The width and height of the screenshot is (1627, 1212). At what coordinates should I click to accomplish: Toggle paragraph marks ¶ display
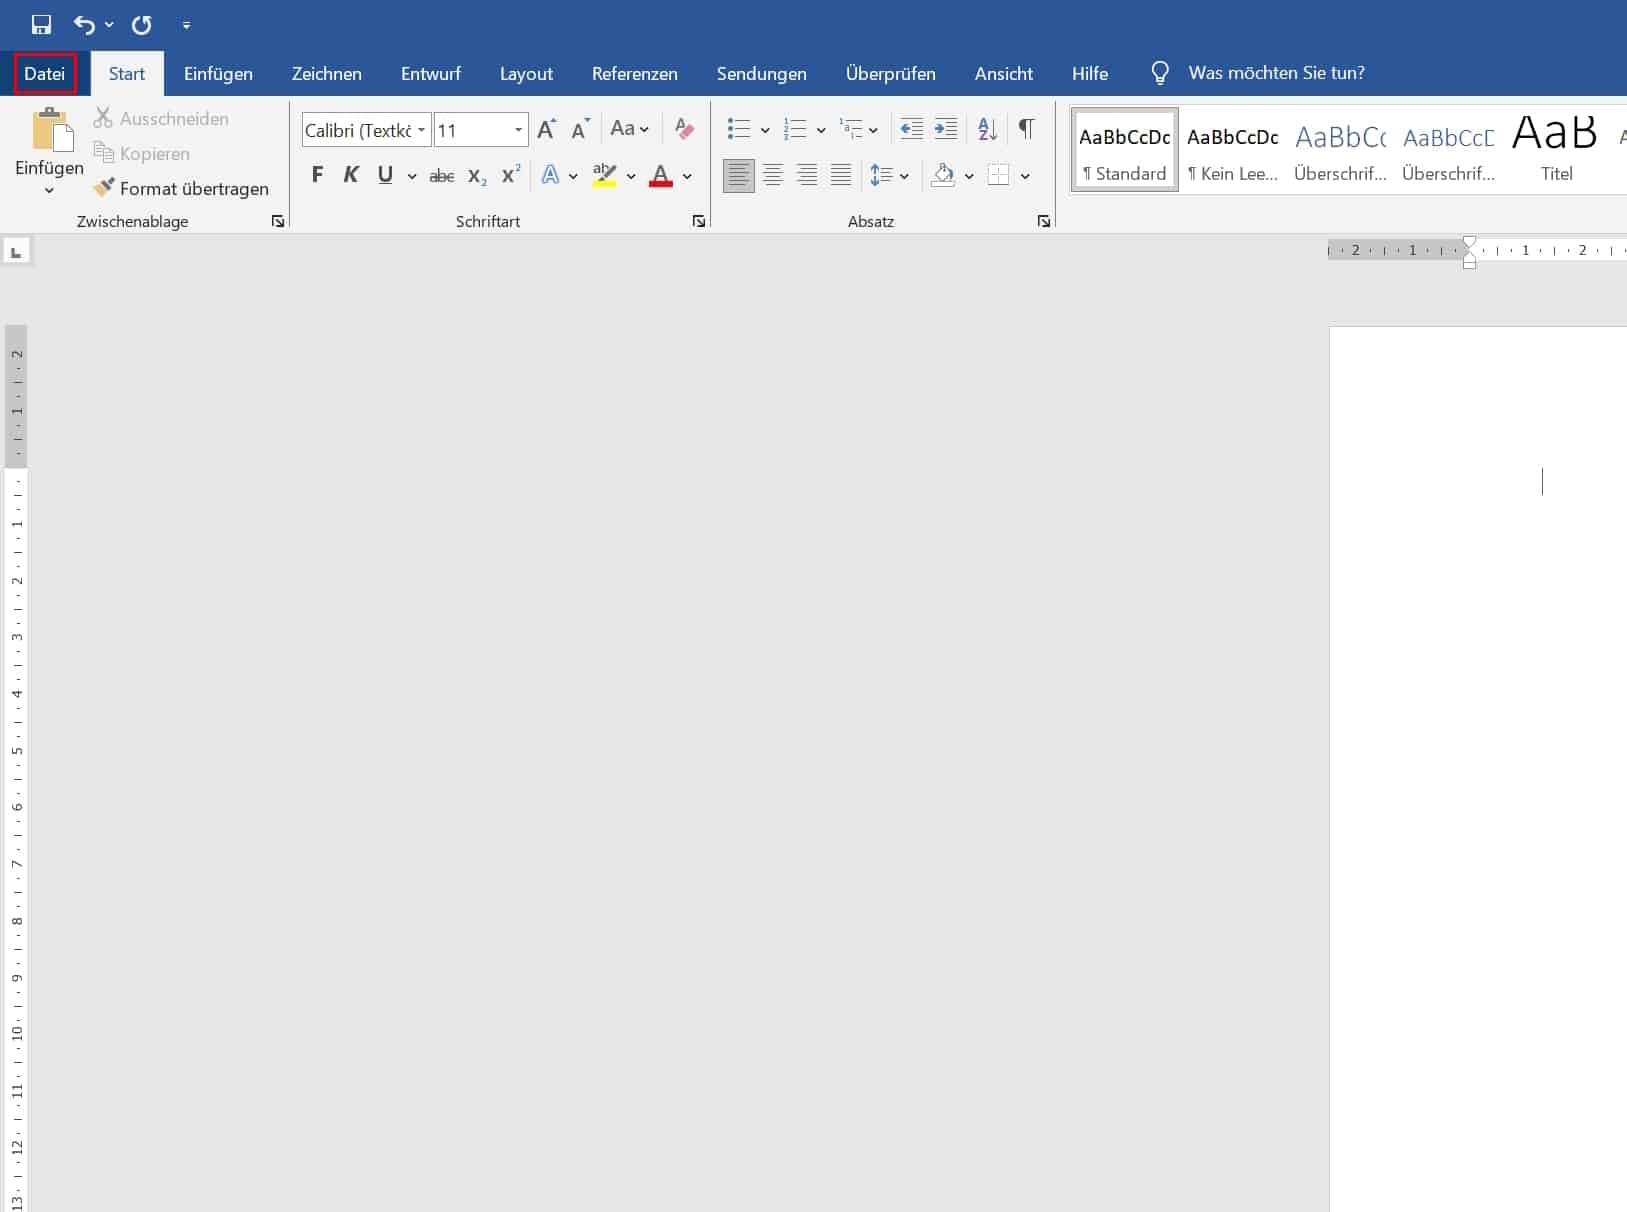click(x=1026, y=129)
